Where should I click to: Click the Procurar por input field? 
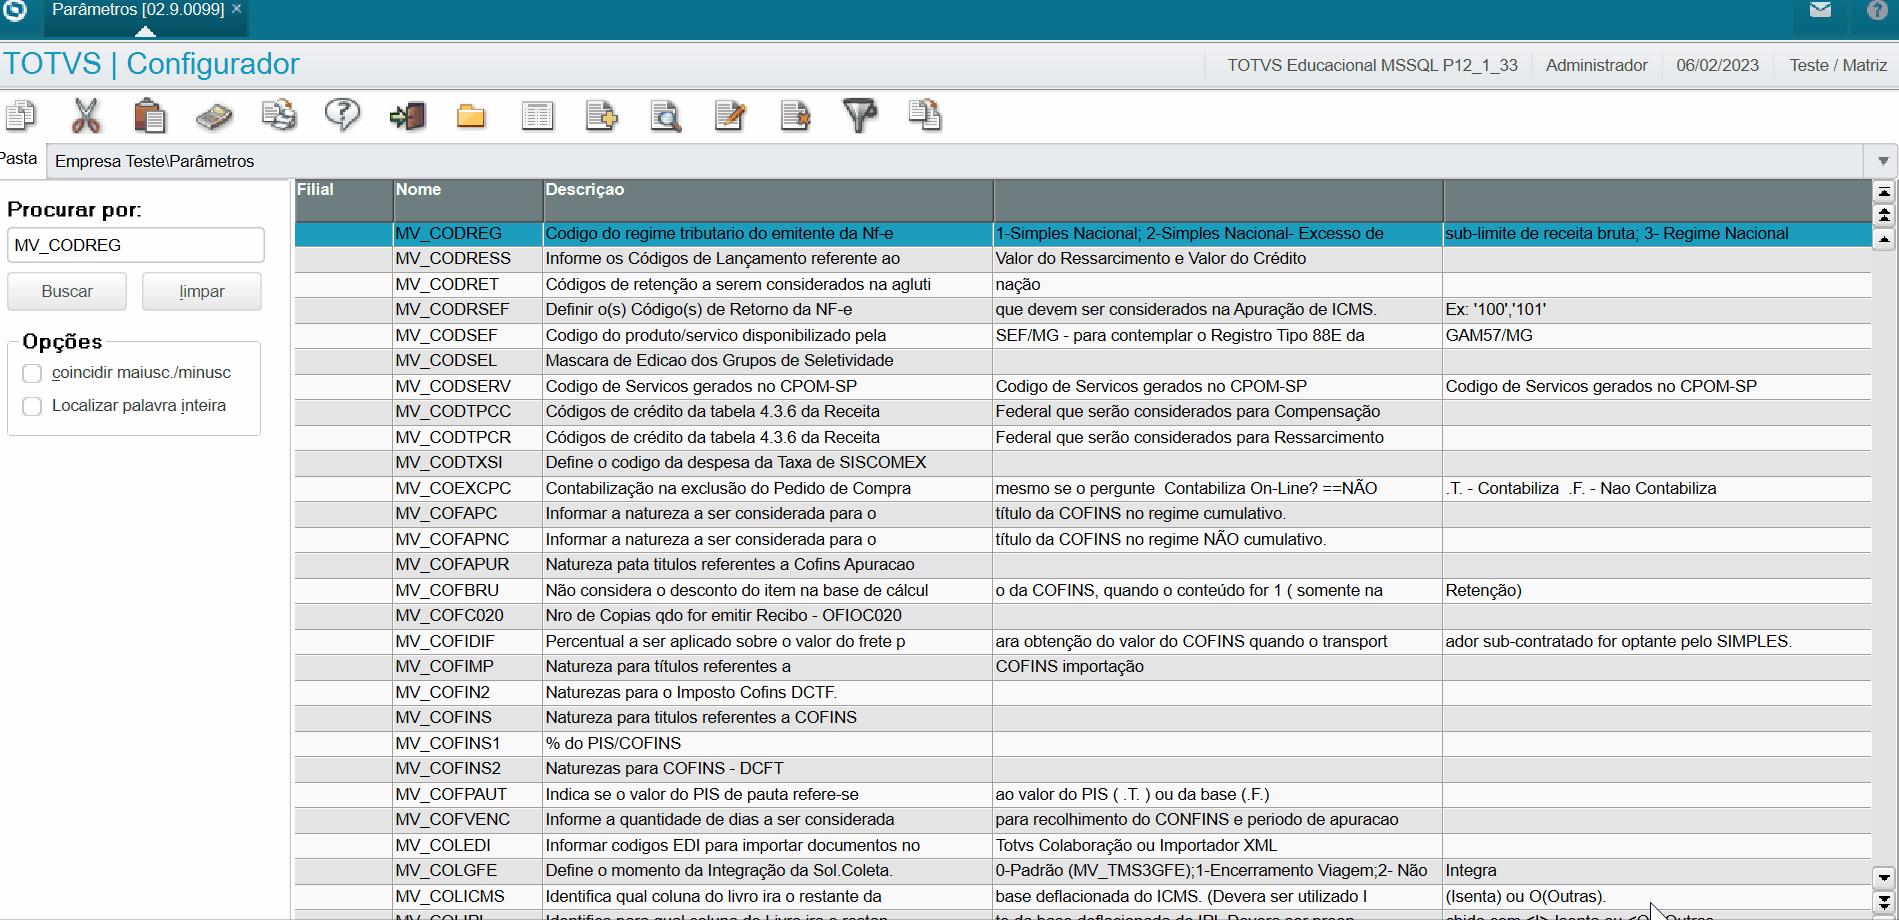(x=136, y=245)
